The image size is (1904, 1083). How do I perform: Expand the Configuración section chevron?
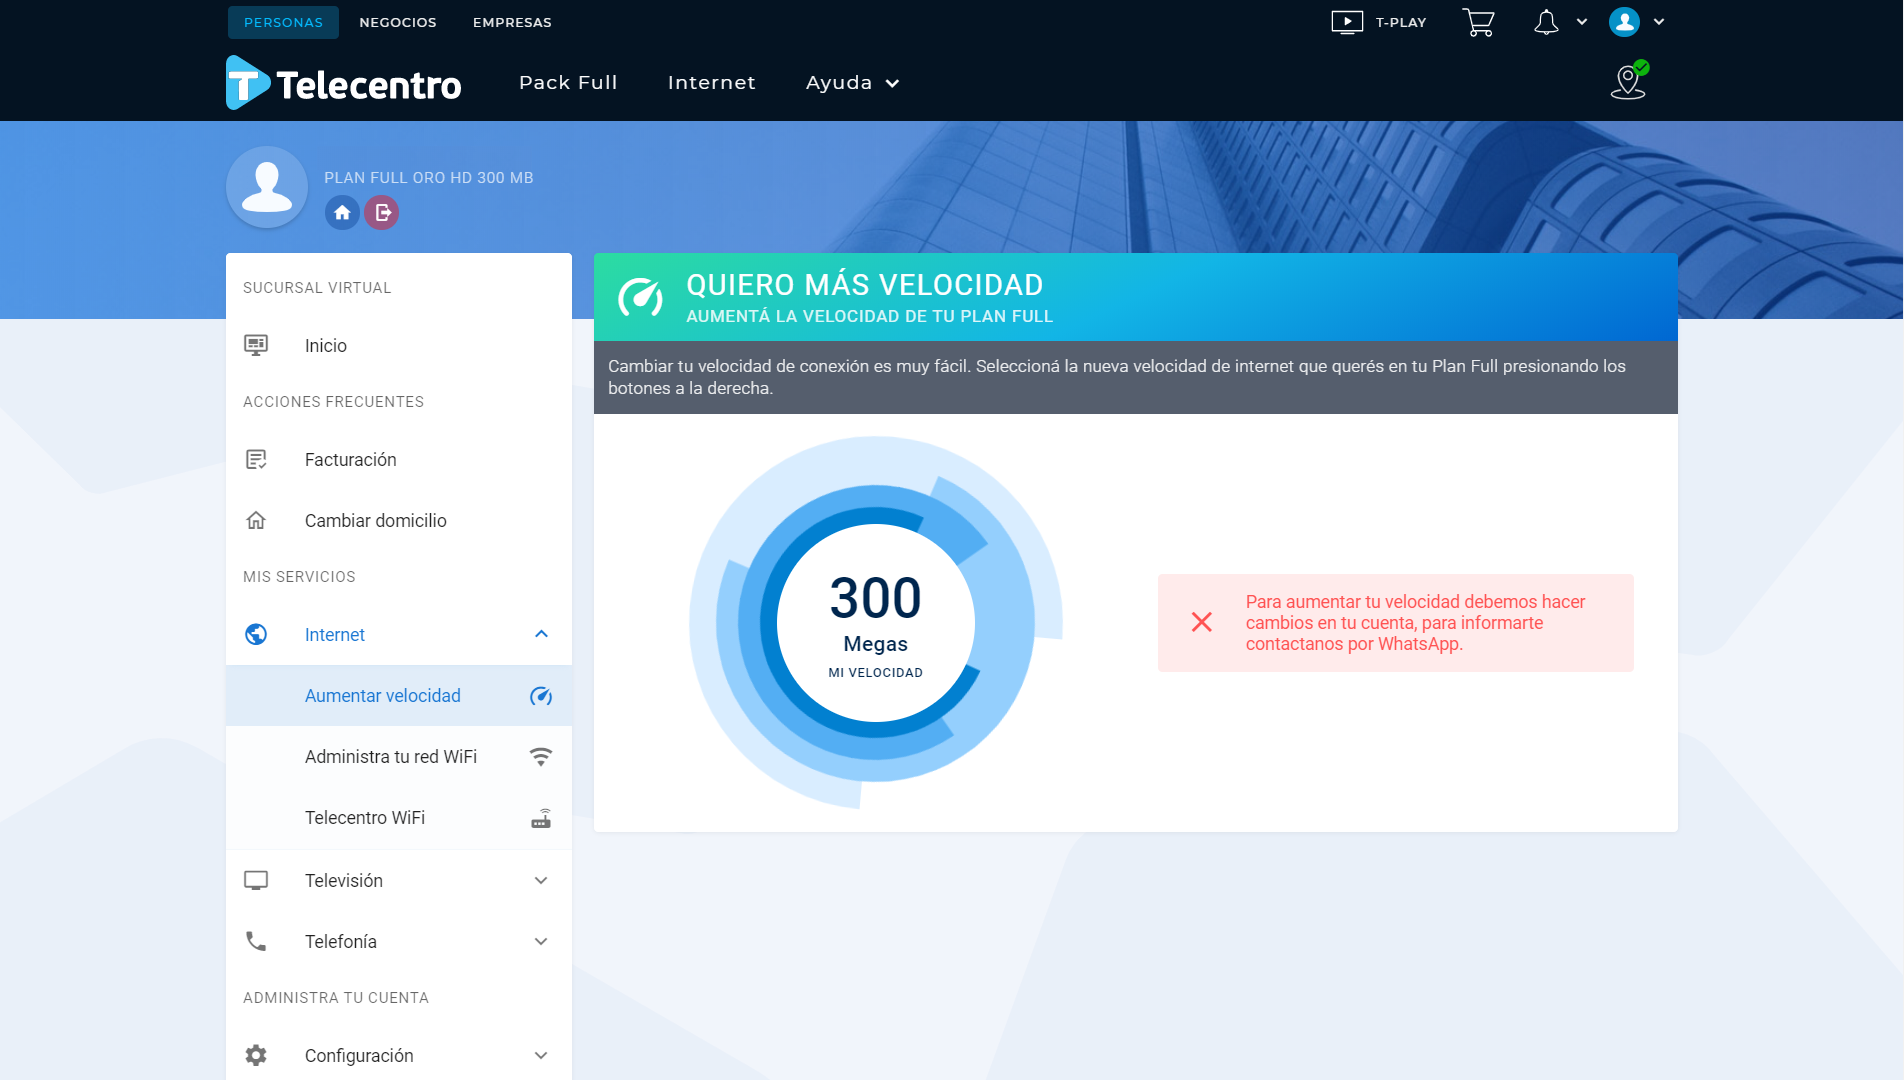click(x=541, y=1056)
